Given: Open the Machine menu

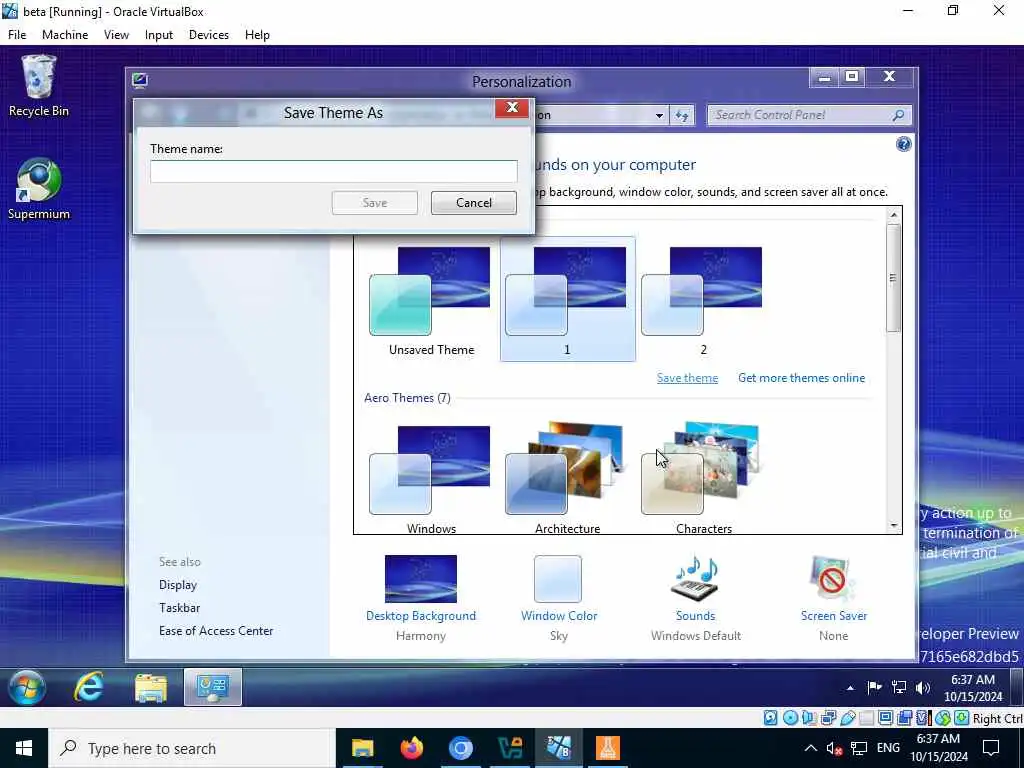Looking at the screenshot, I should click(x=65, y=35).
